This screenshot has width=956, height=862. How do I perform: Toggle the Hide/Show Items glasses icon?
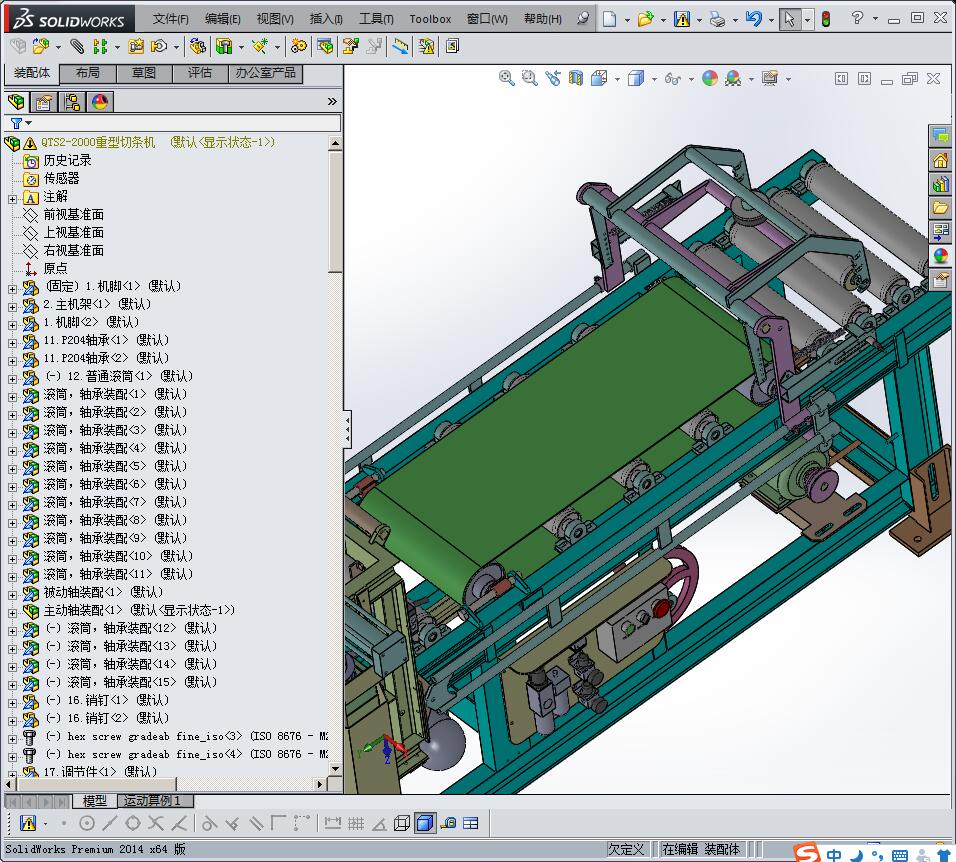672,79
